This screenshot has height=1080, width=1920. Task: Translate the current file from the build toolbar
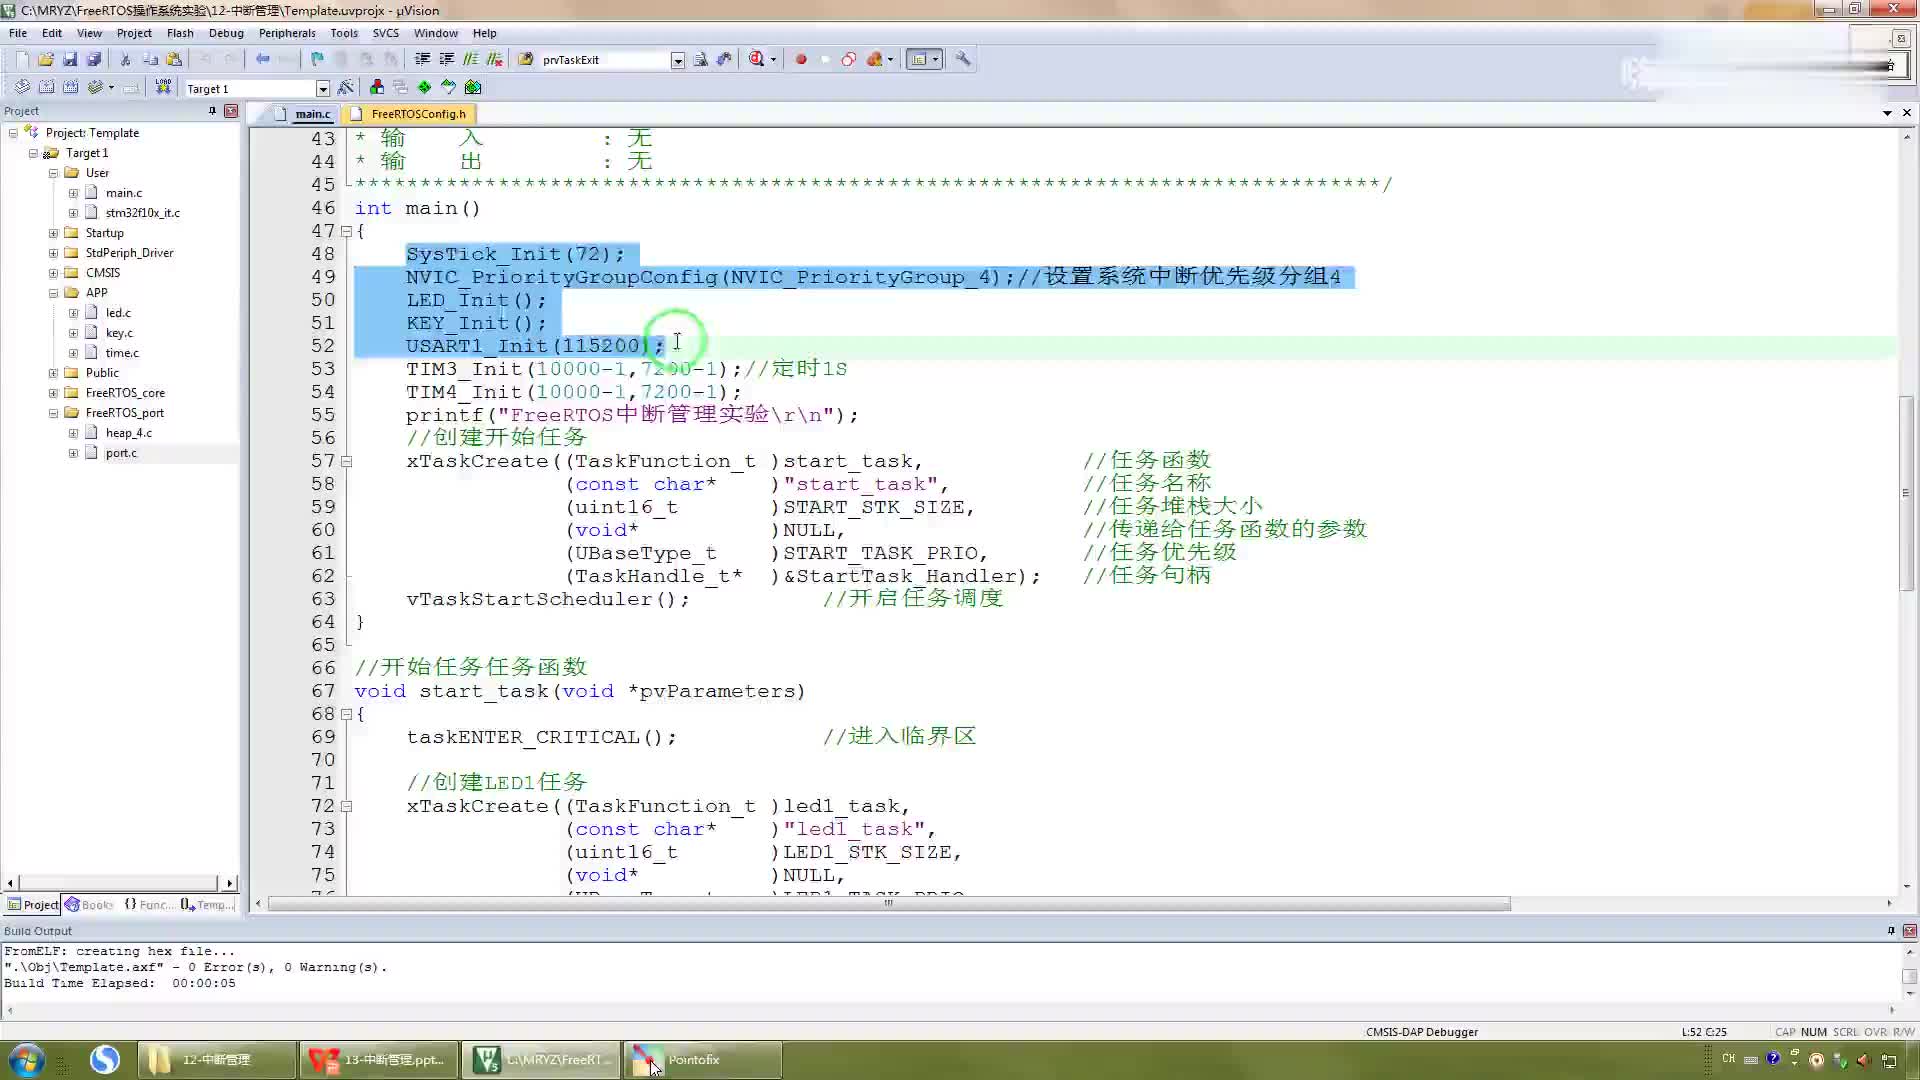tap(22, 87)
